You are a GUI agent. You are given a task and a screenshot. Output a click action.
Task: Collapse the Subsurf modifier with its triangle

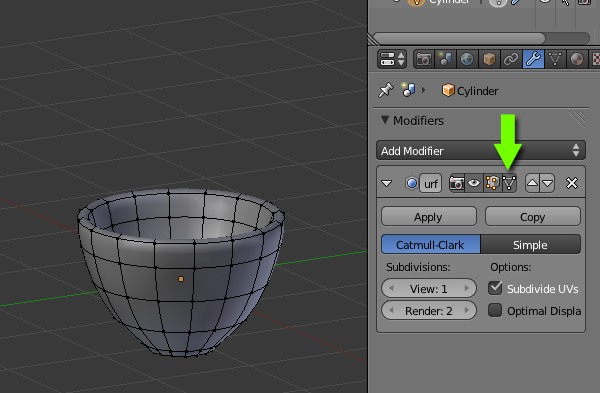[x=386, y=184]
